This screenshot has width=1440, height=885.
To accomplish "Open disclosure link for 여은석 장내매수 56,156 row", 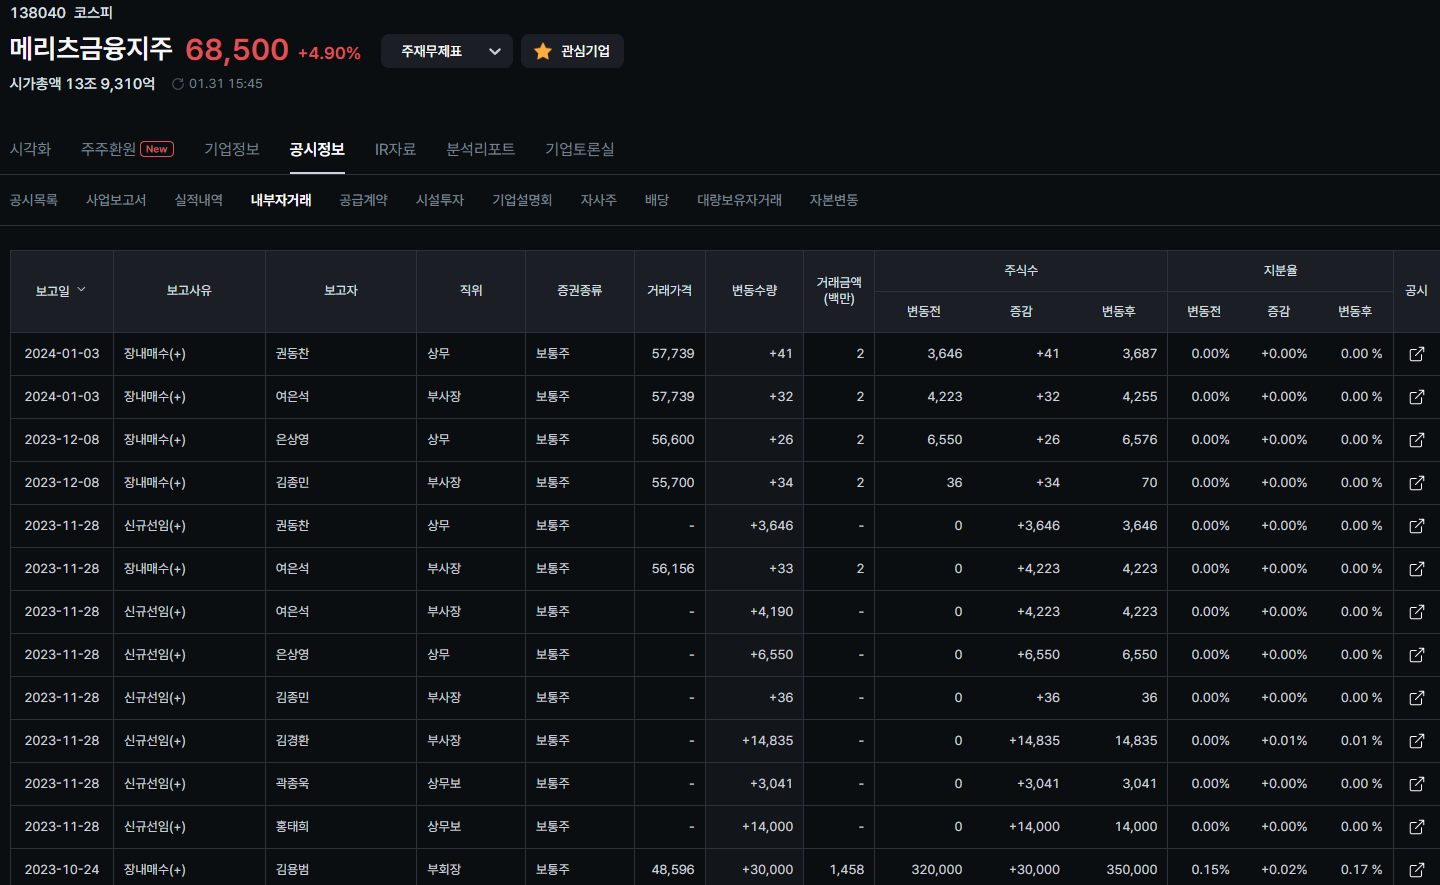I will (1416, 569).
